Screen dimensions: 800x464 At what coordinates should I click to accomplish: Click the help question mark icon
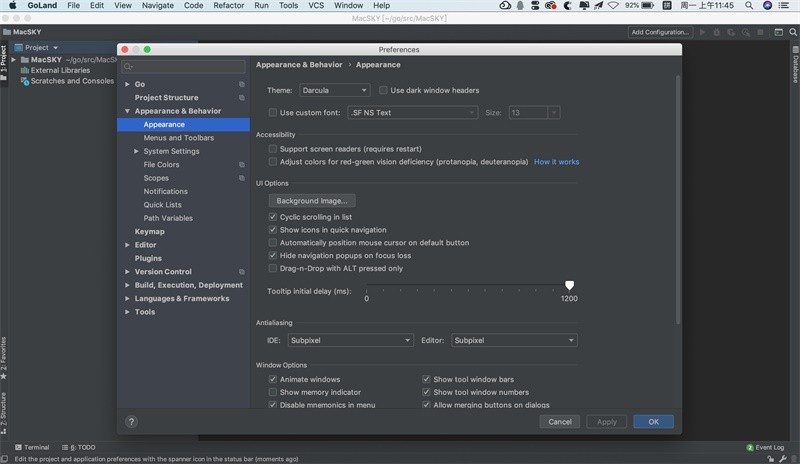point(131,422)
